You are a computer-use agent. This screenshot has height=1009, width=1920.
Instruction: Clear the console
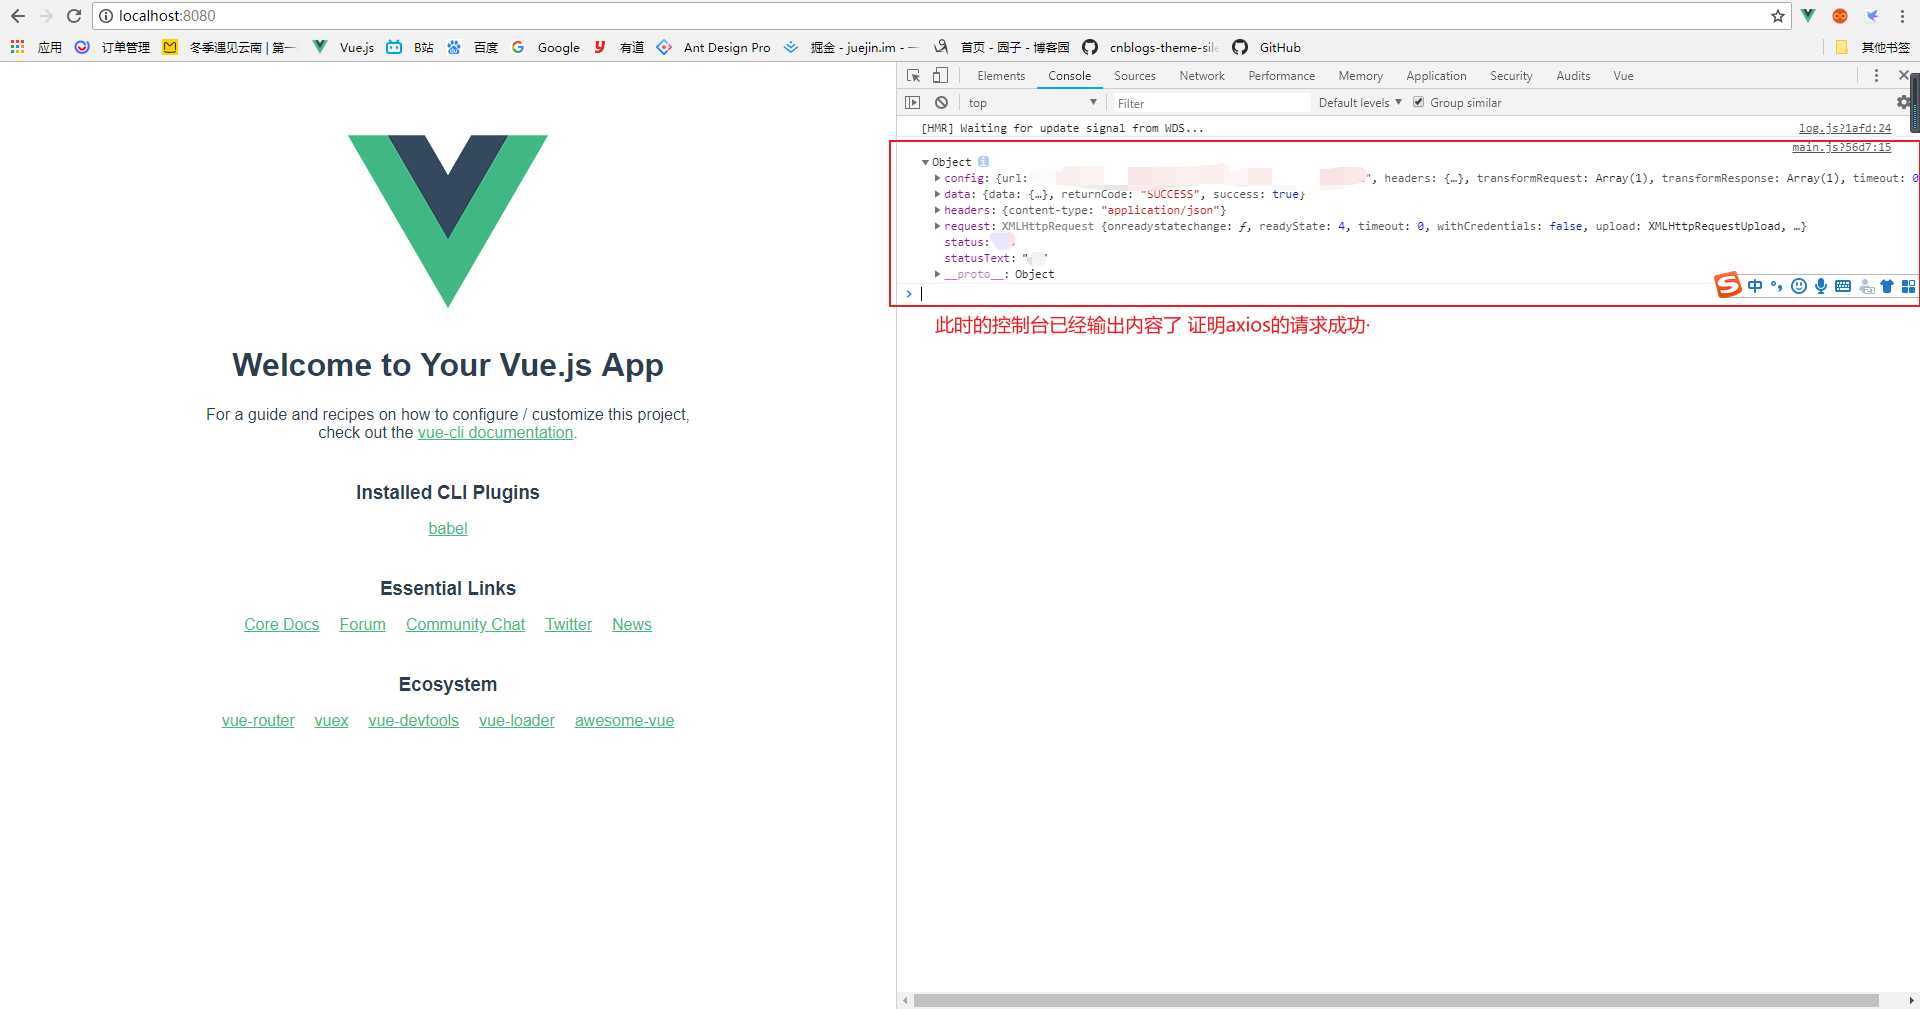coord(941,102)
